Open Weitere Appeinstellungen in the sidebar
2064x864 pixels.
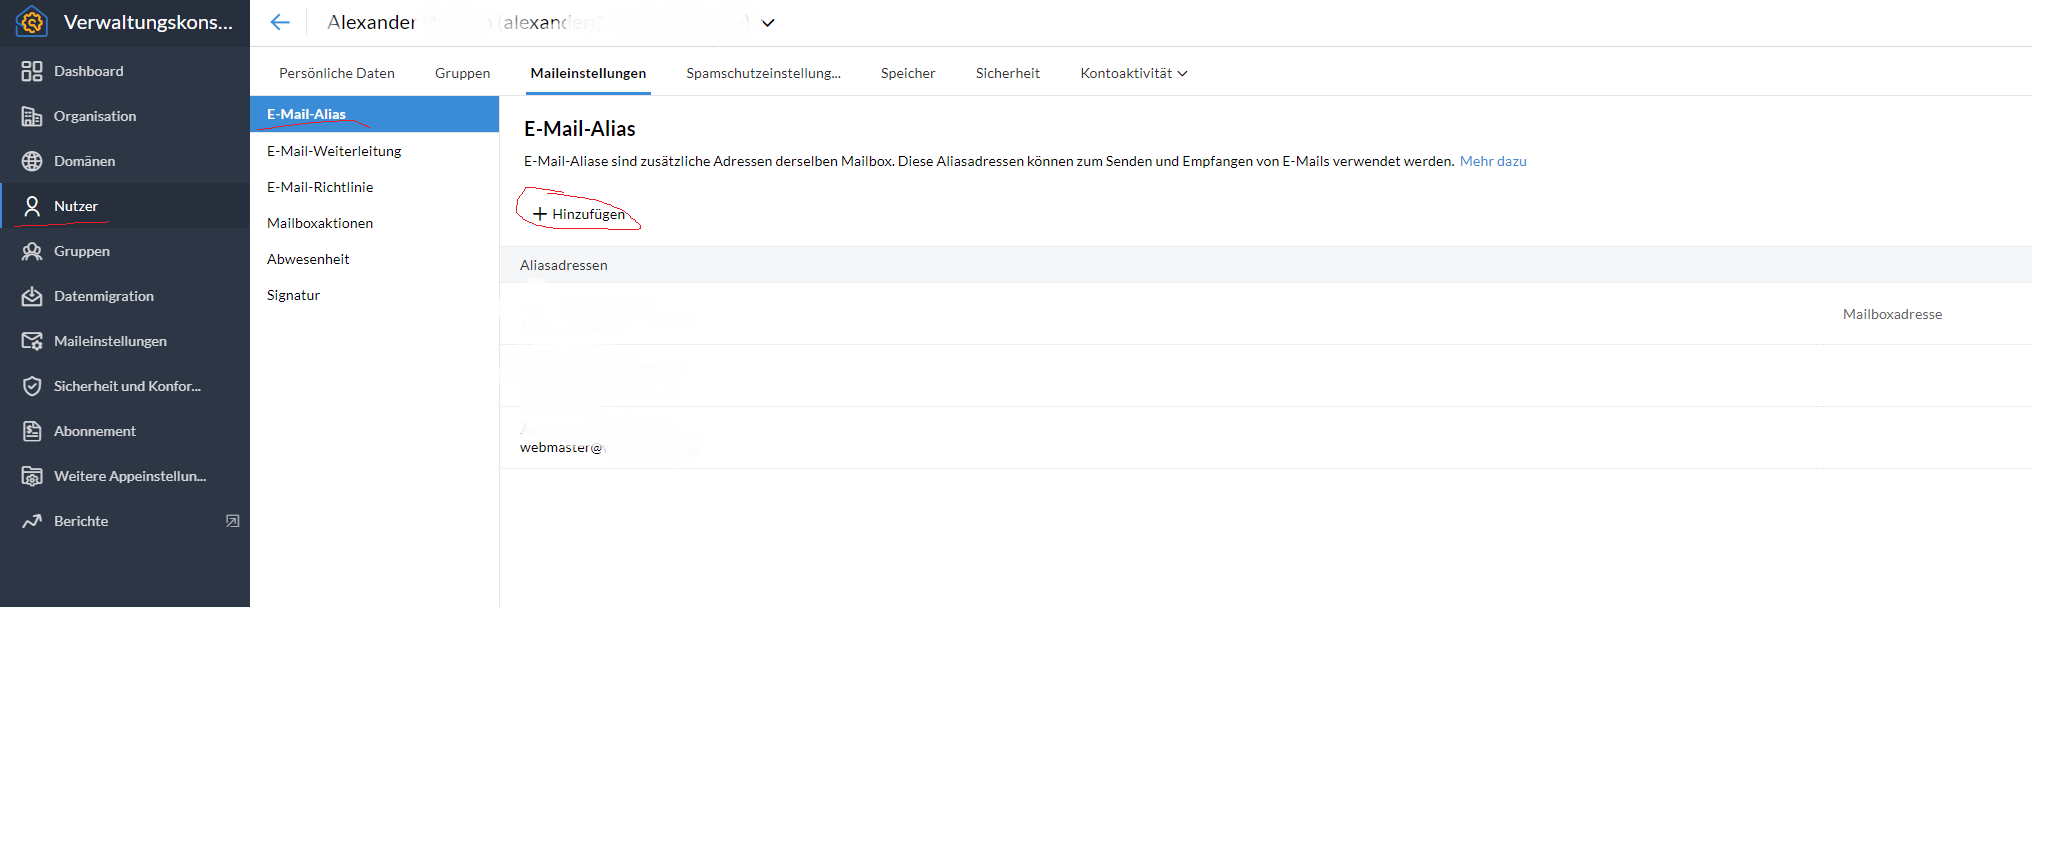tap(125, 476)
